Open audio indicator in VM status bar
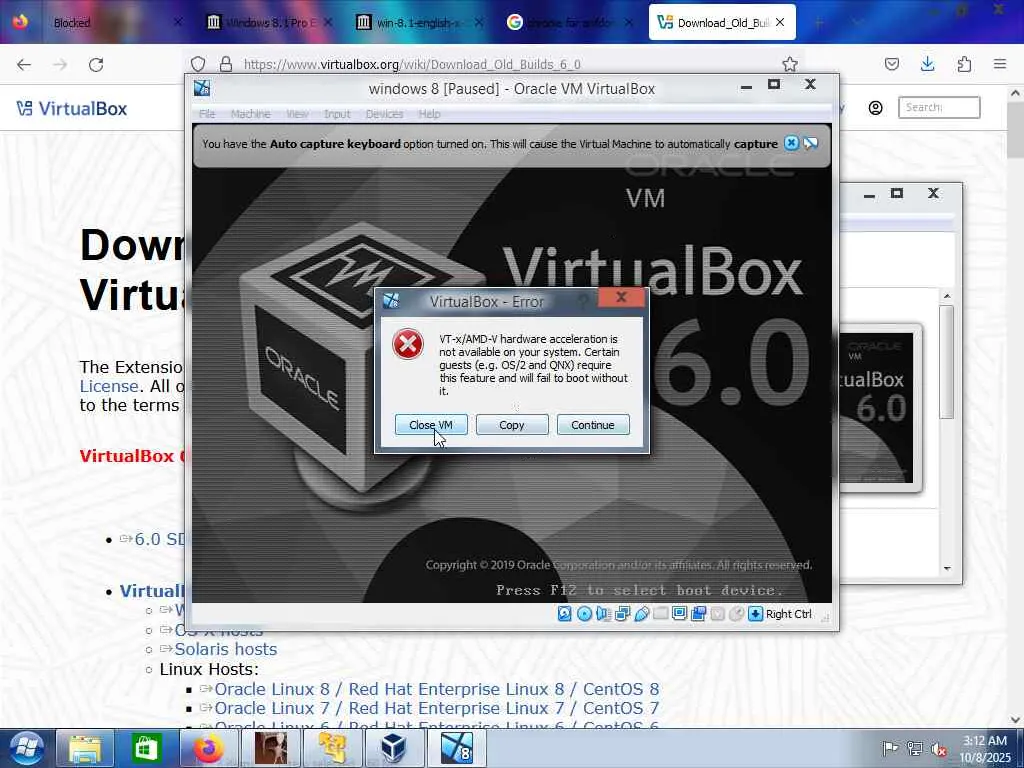 [603, 614]
